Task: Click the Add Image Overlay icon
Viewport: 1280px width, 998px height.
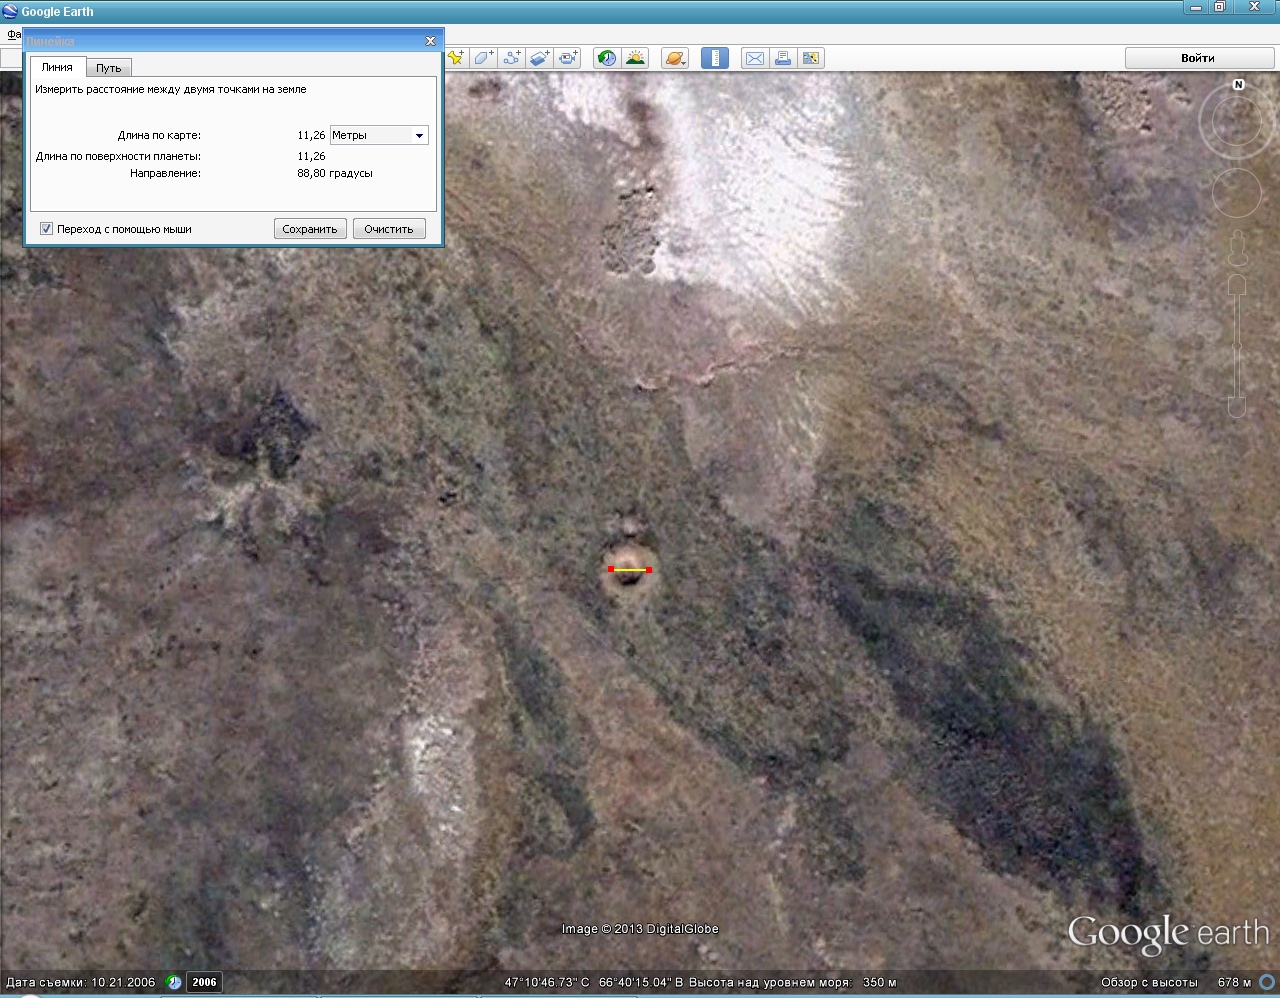Action: pos(540,58)
